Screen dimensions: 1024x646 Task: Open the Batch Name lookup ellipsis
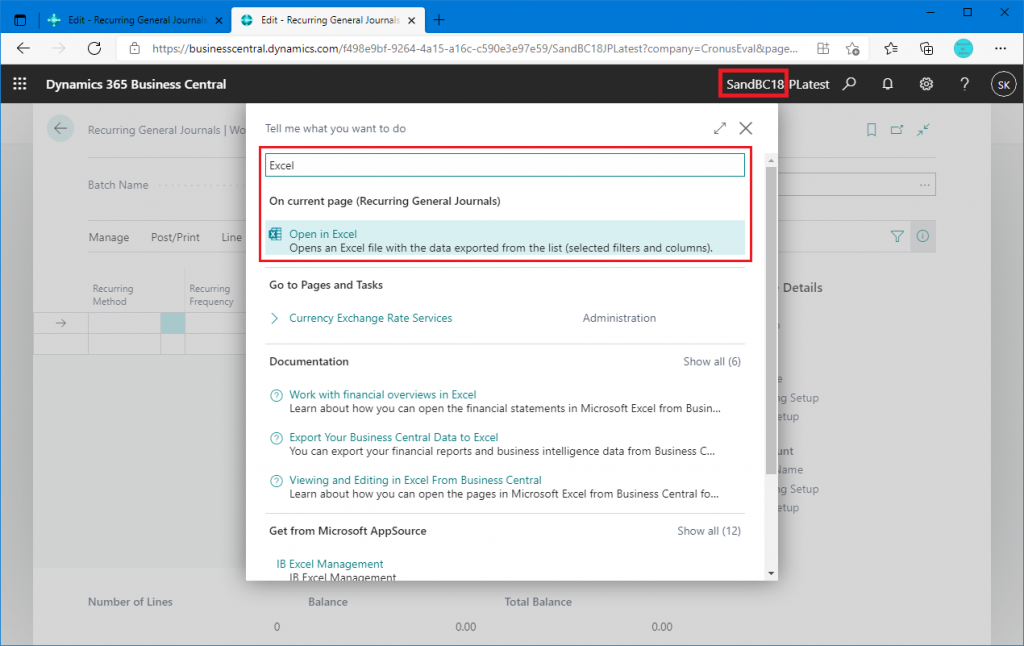point(925,185)
